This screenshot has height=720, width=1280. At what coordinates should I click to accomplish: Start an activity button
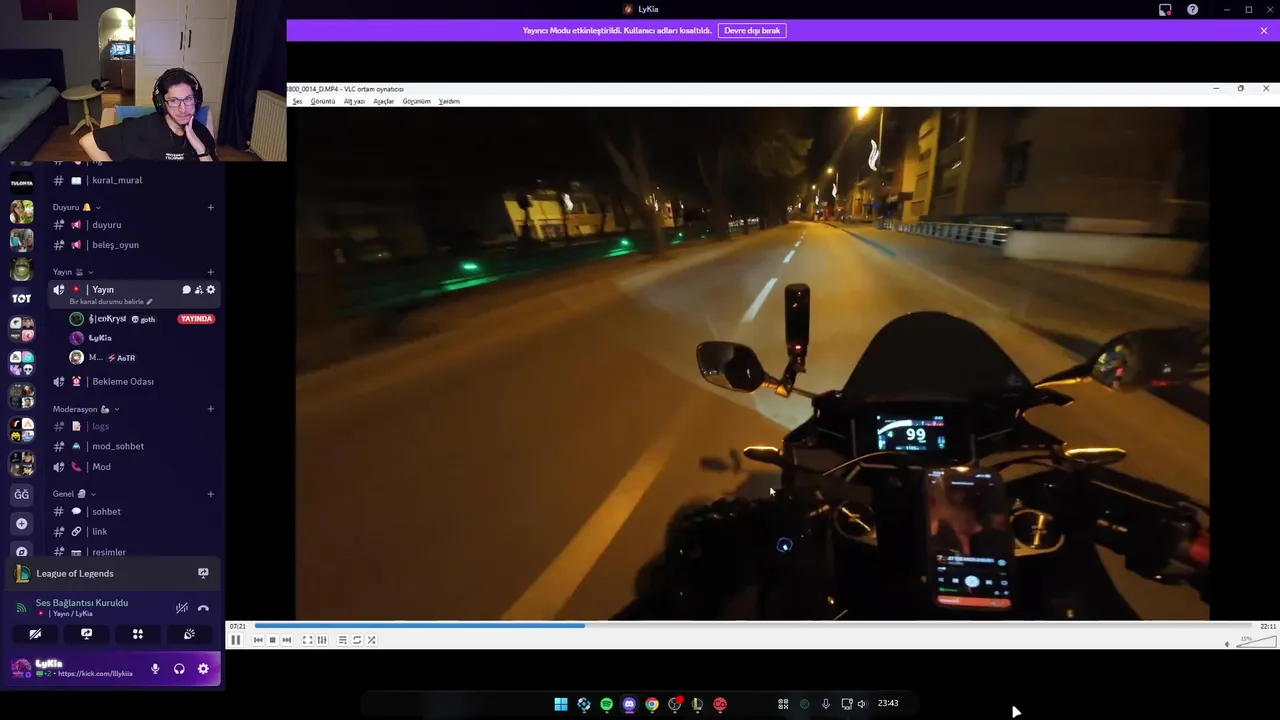pos(138,634)
